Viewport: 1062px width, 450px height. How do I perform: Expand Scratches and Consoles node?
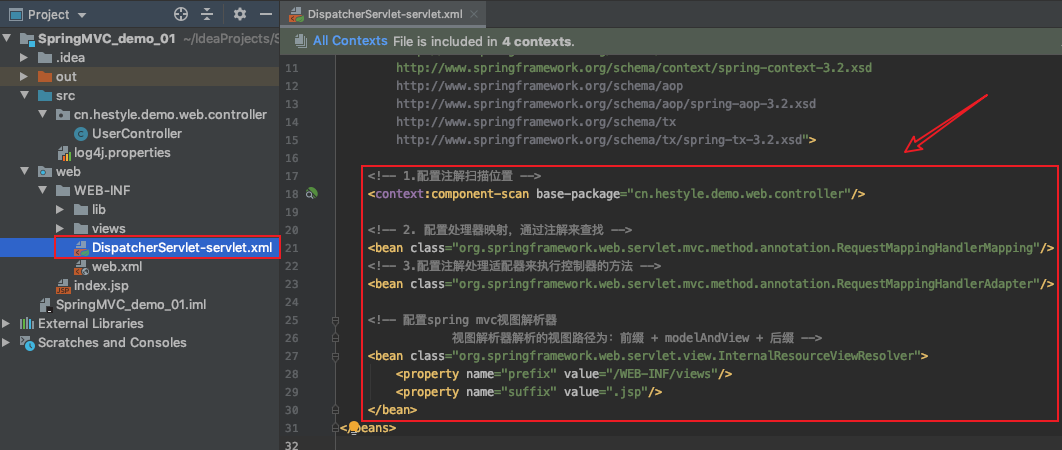[7, 342]
